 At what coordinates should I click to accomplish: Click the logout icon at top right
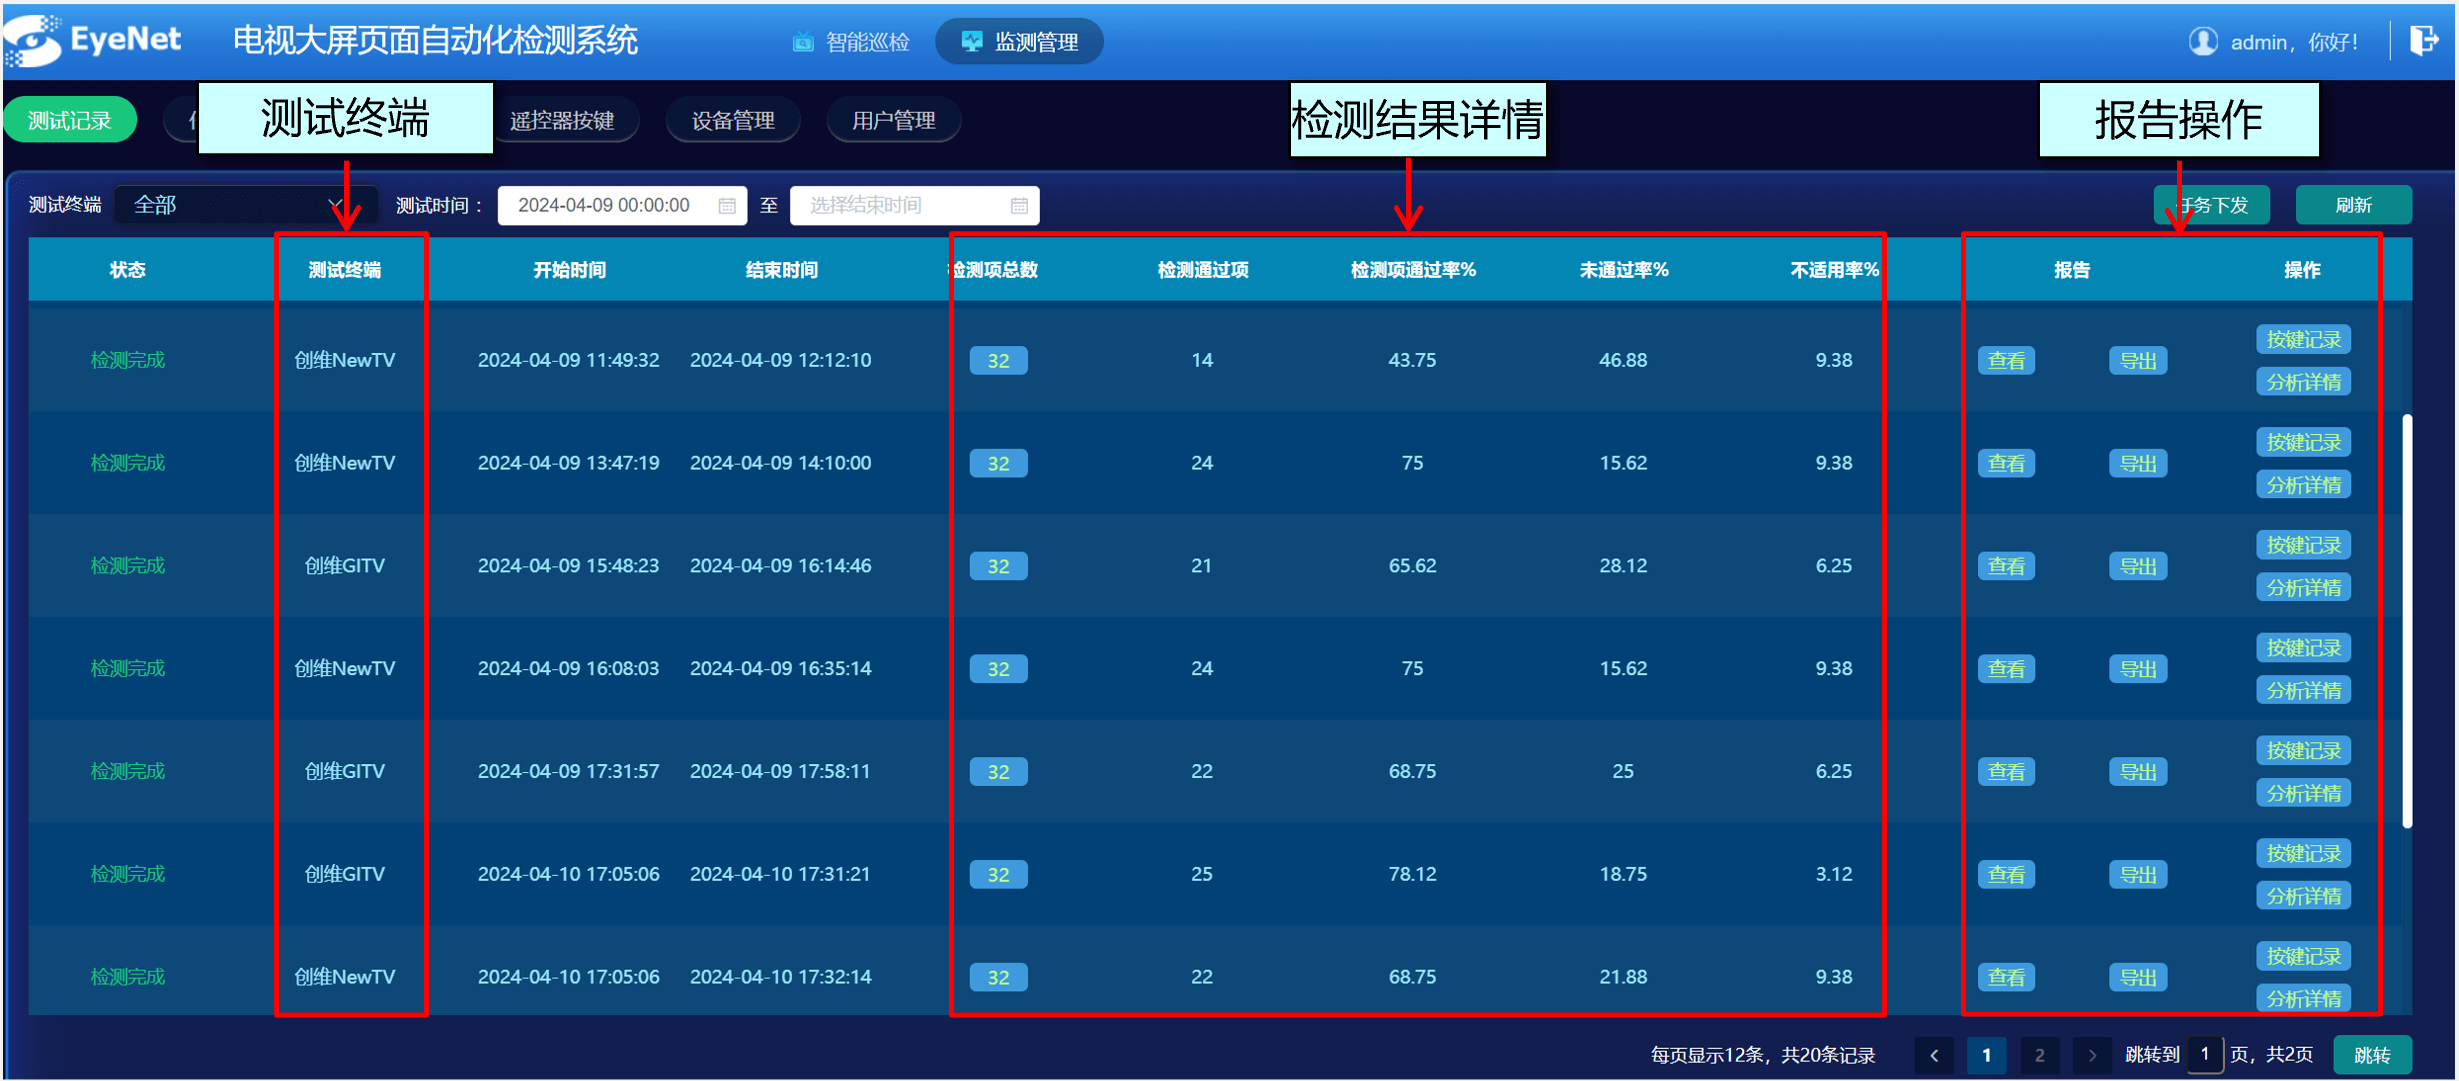click(2423, 41)
